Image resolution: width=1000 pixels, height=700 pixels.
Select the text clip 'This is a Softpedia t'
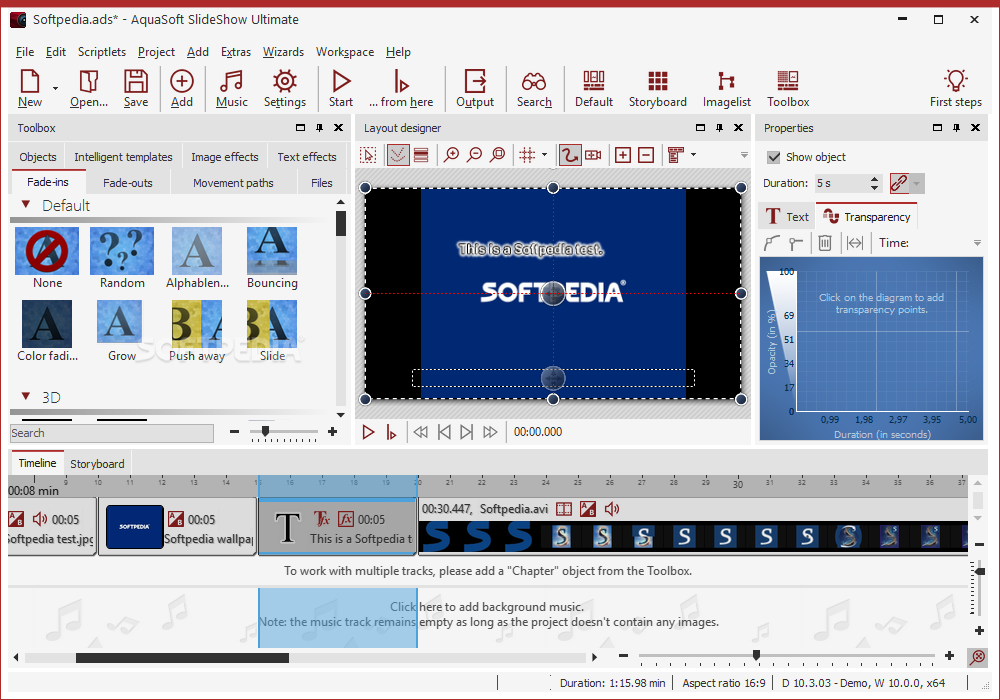(x=337, y=527)
